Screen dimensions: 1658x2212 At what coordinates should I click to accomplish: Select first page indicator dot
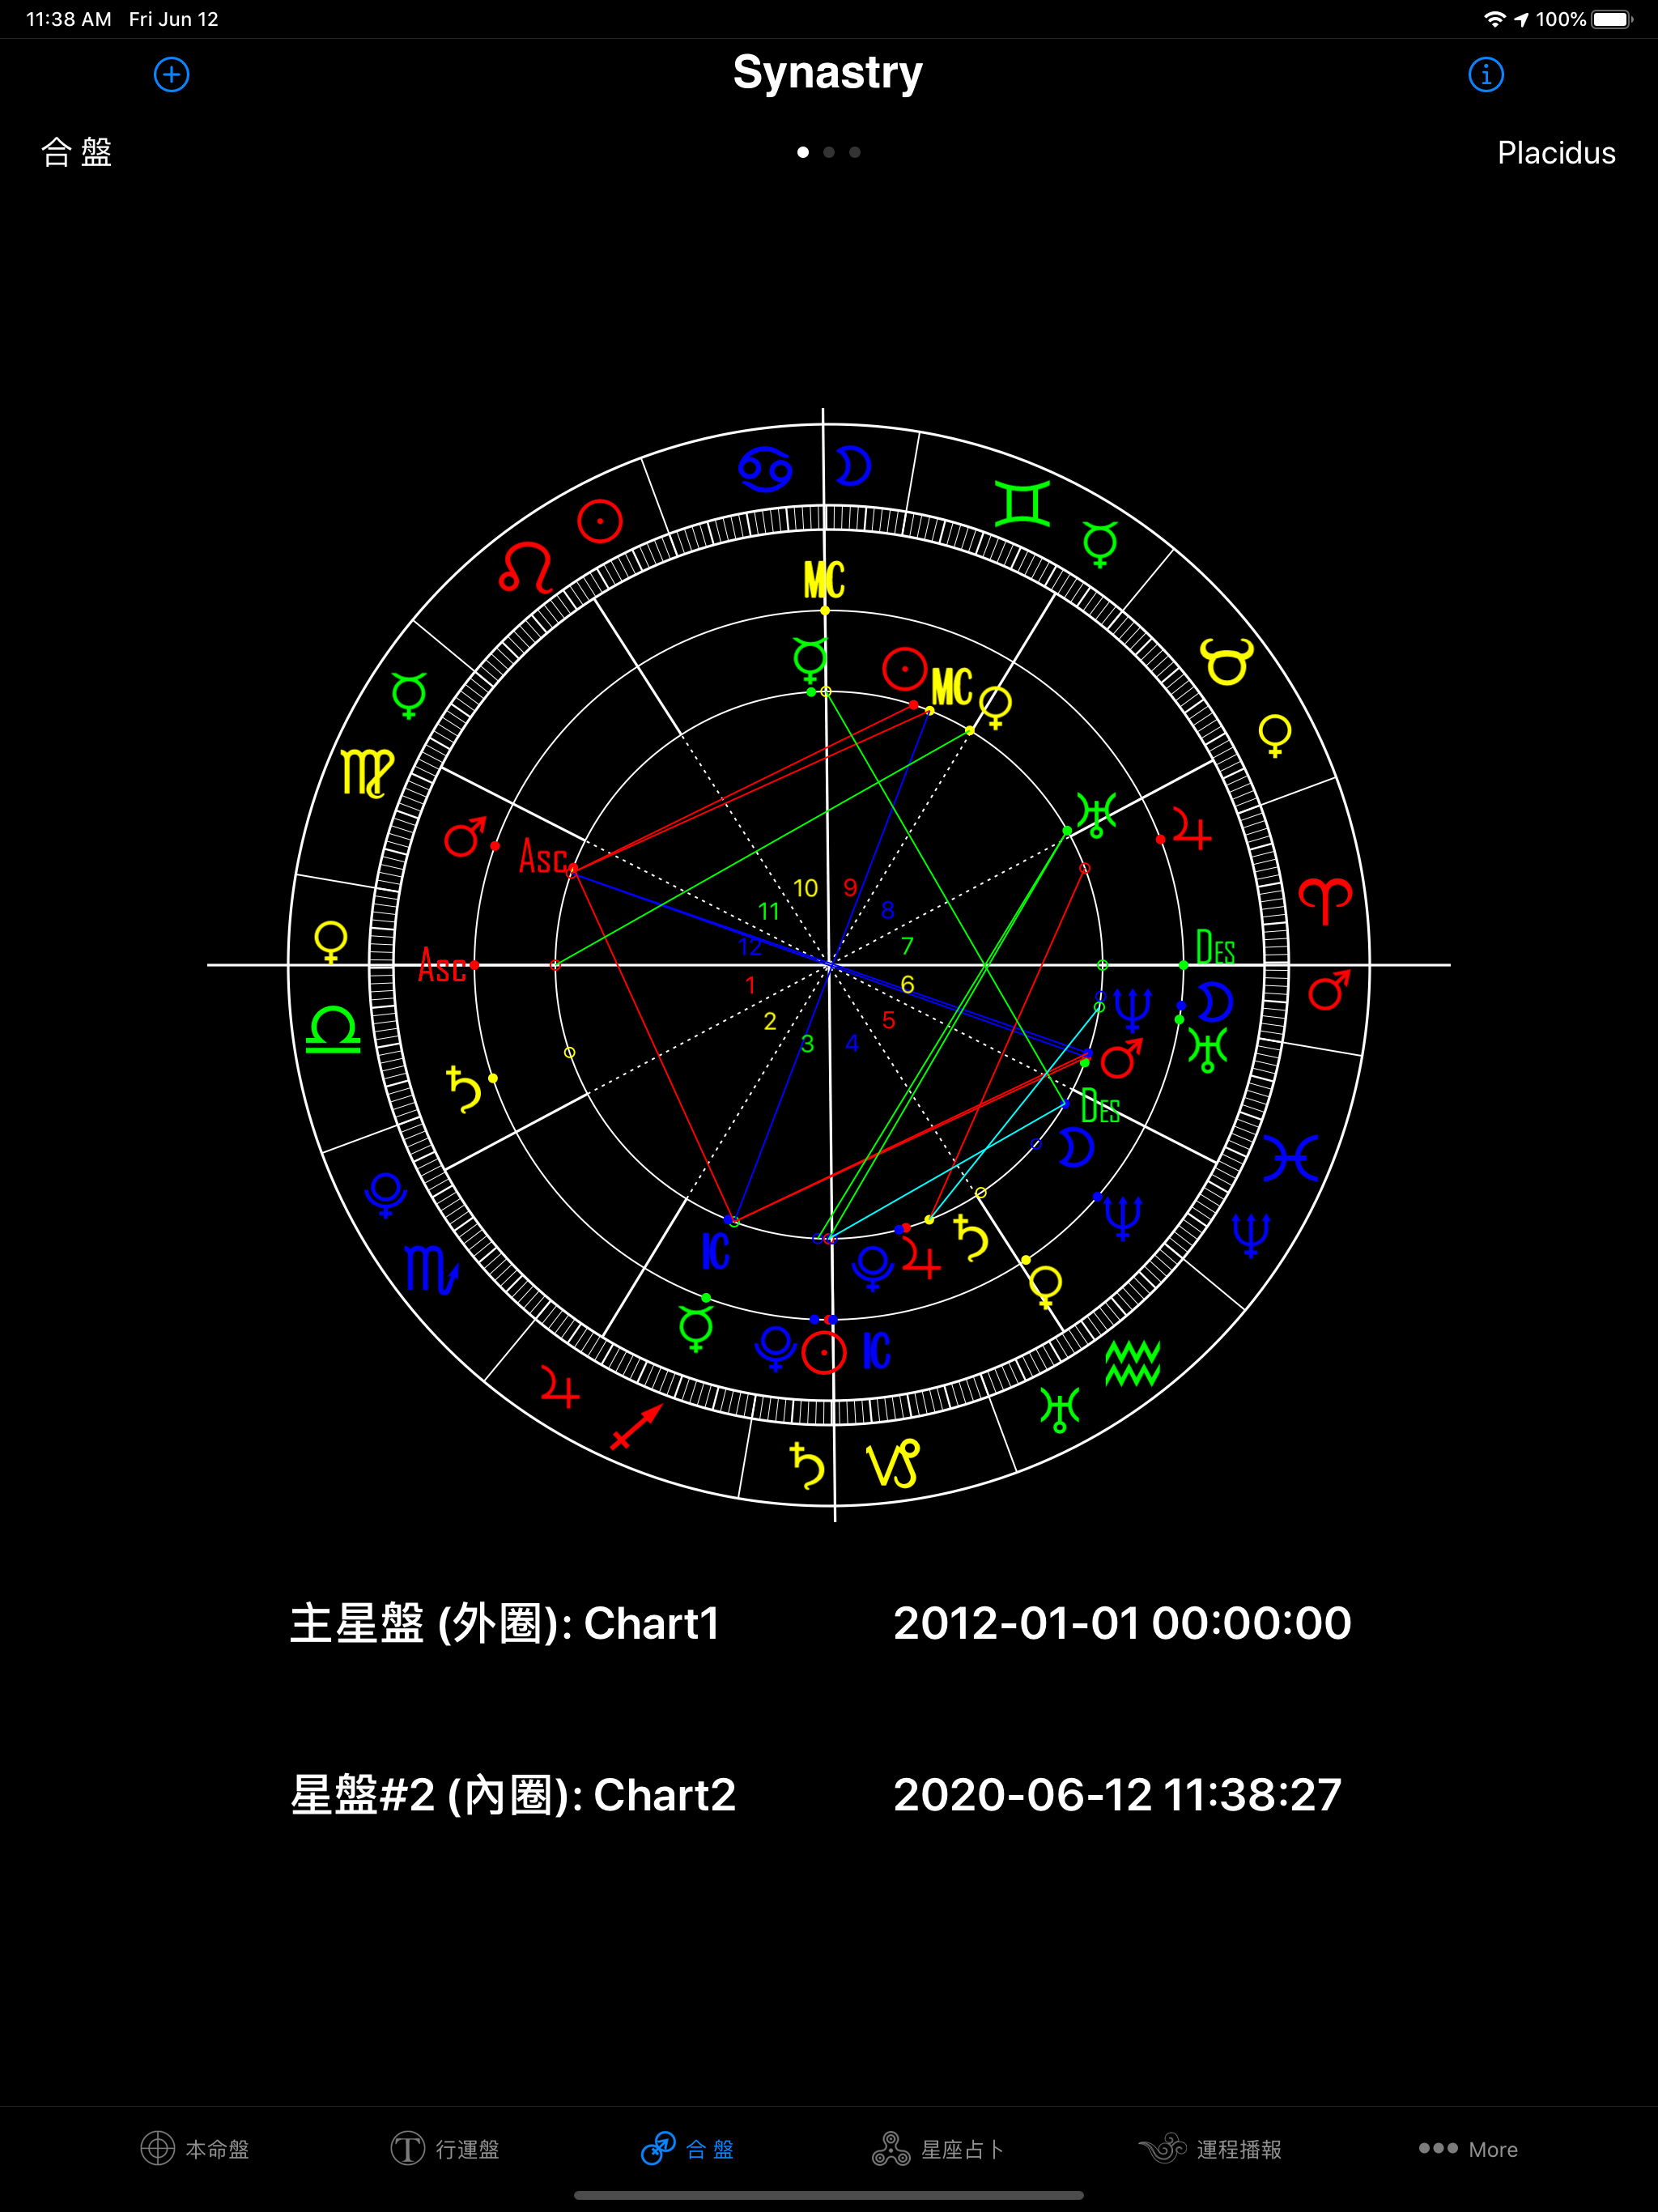(x=803, y=152)
